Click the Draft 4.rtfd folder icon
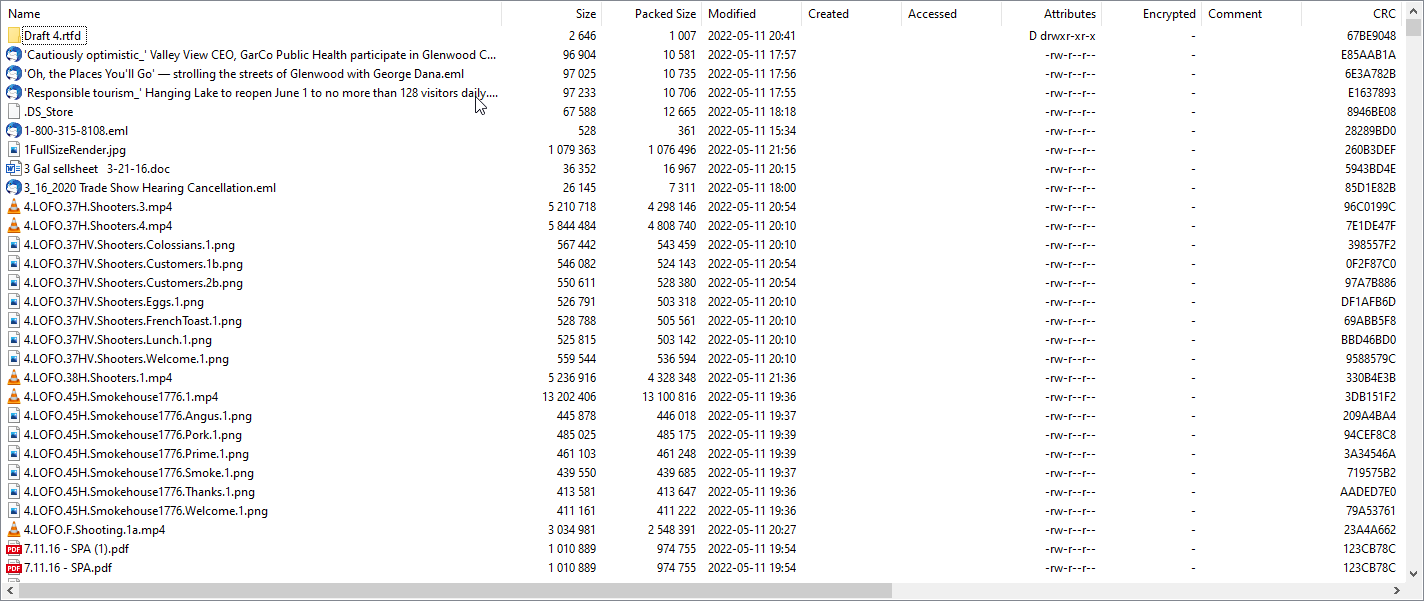 [14, 36]
